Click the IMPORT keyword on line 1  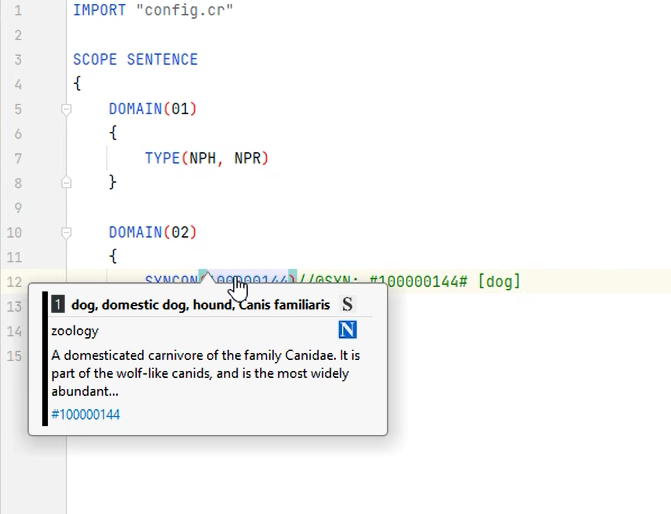pyautogui.click(x=99, y=10)
